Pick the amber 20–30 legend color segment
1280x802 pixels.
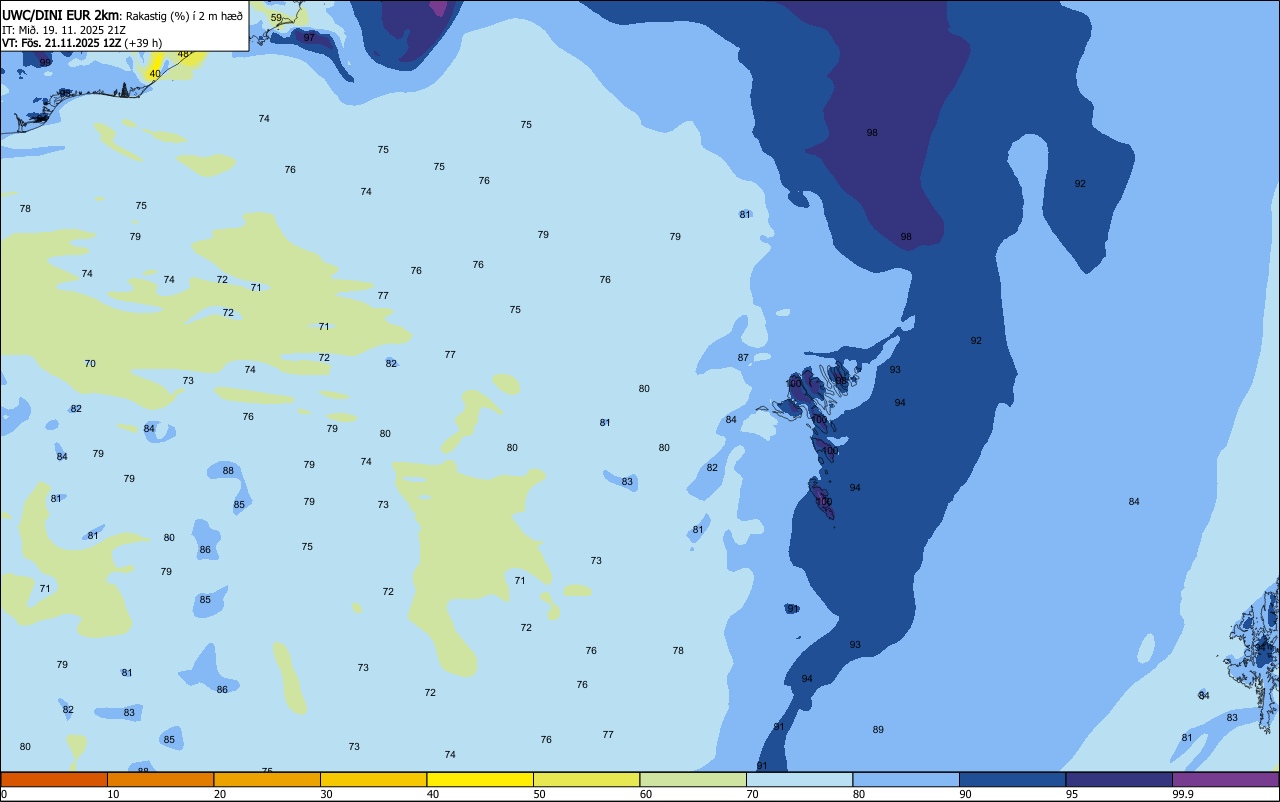click(267, 779)
